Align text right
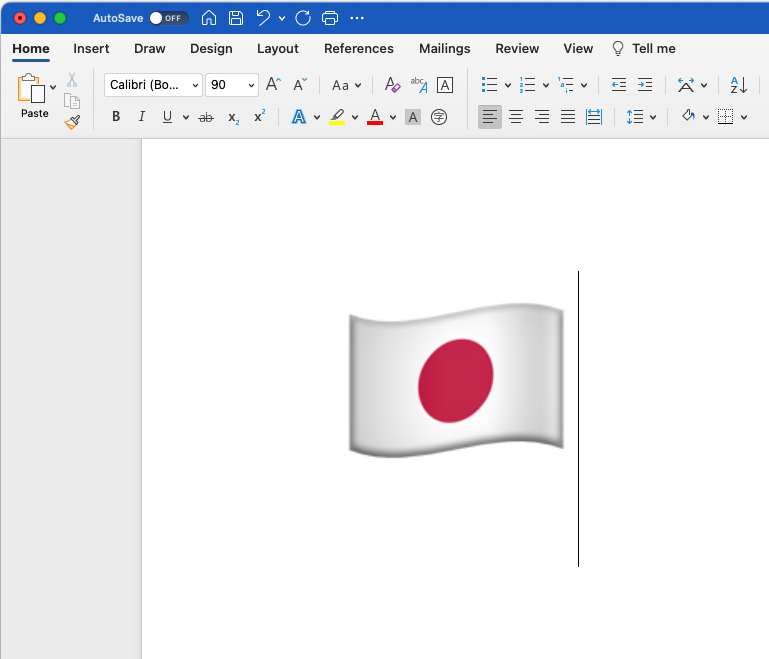The height and width of the screenshot is (659, 769). [541, 117]
